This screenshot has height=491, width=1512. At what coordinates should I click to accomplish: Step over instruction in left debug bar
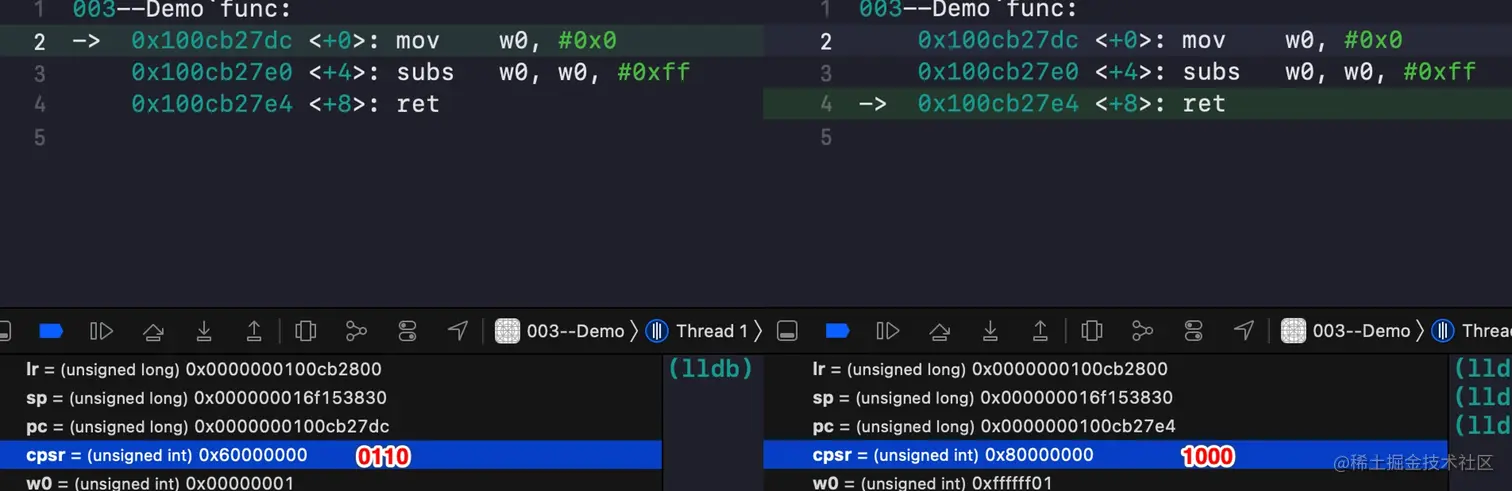153,330
